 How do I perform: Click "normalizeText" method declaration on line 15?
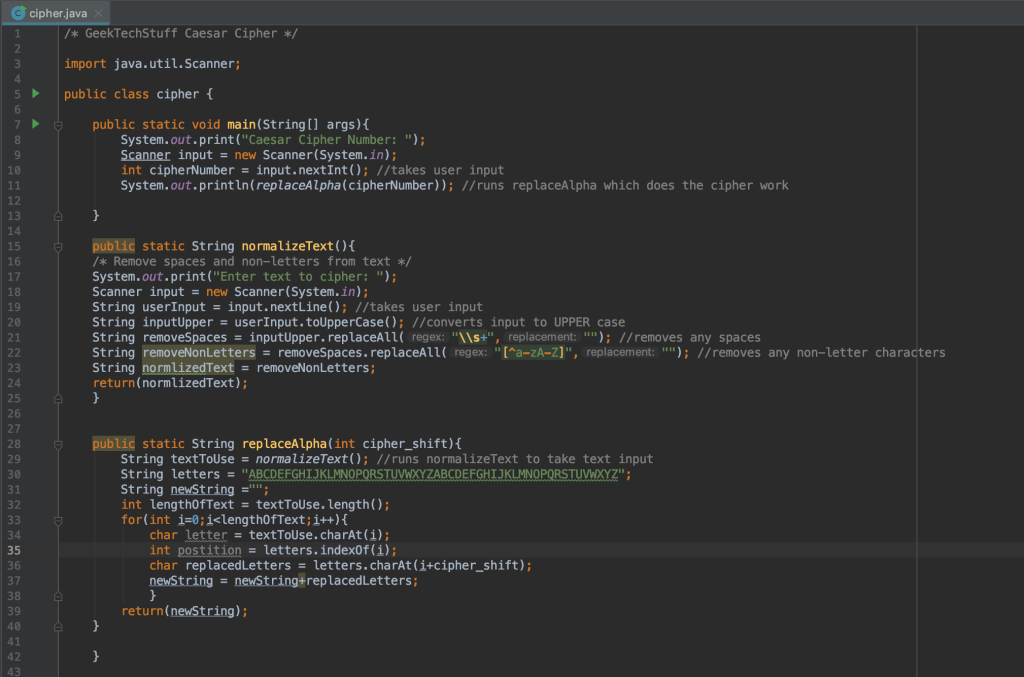coord(287,246)
